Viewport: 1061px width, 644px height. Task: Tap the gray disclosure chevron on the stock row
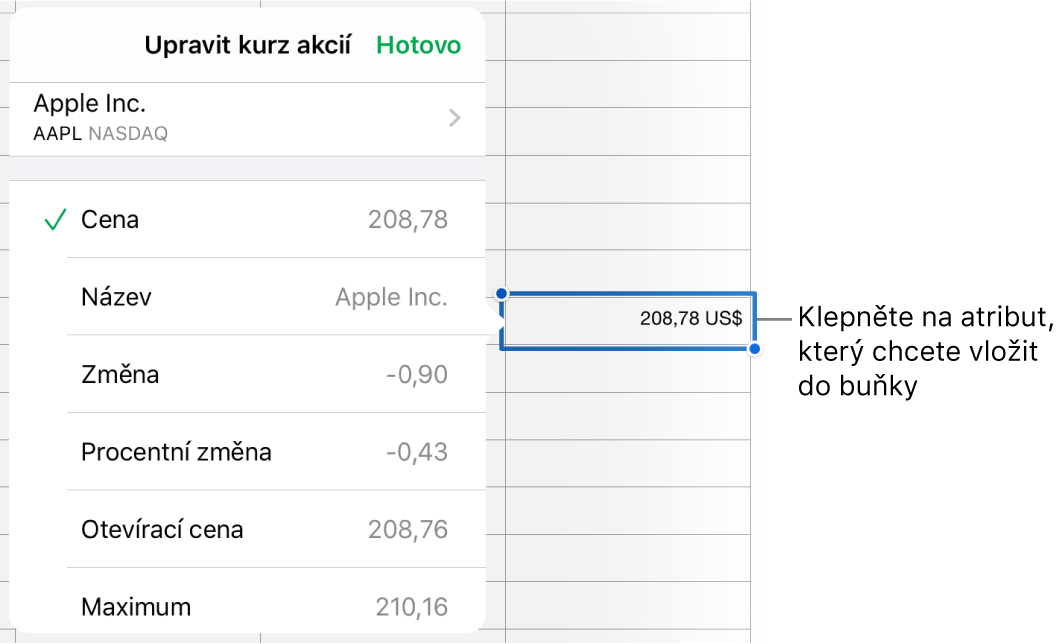tap(453, 117)
